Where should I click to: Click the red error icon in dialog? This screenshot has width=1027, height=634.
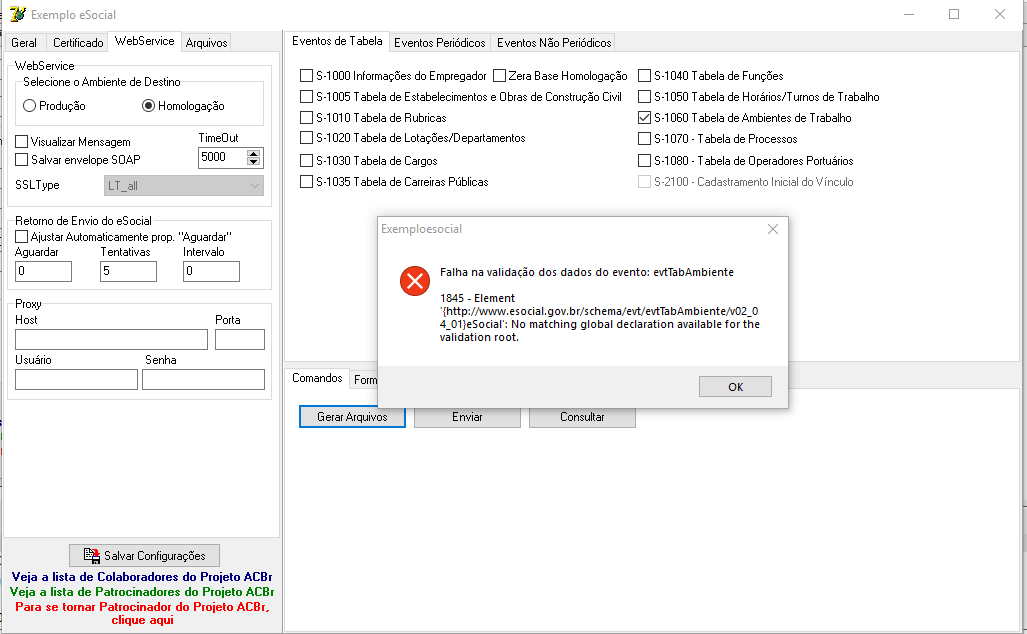(415, 281)
